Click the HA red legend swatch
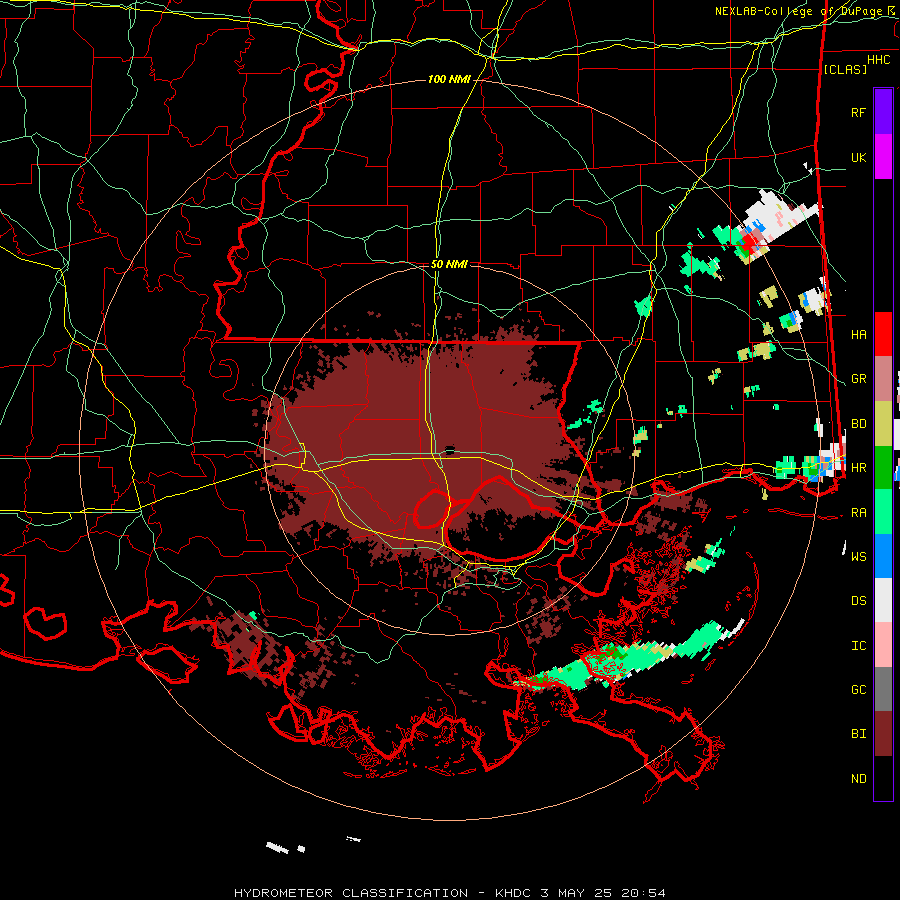Viewport: 900px width, 900px height. 883,334
